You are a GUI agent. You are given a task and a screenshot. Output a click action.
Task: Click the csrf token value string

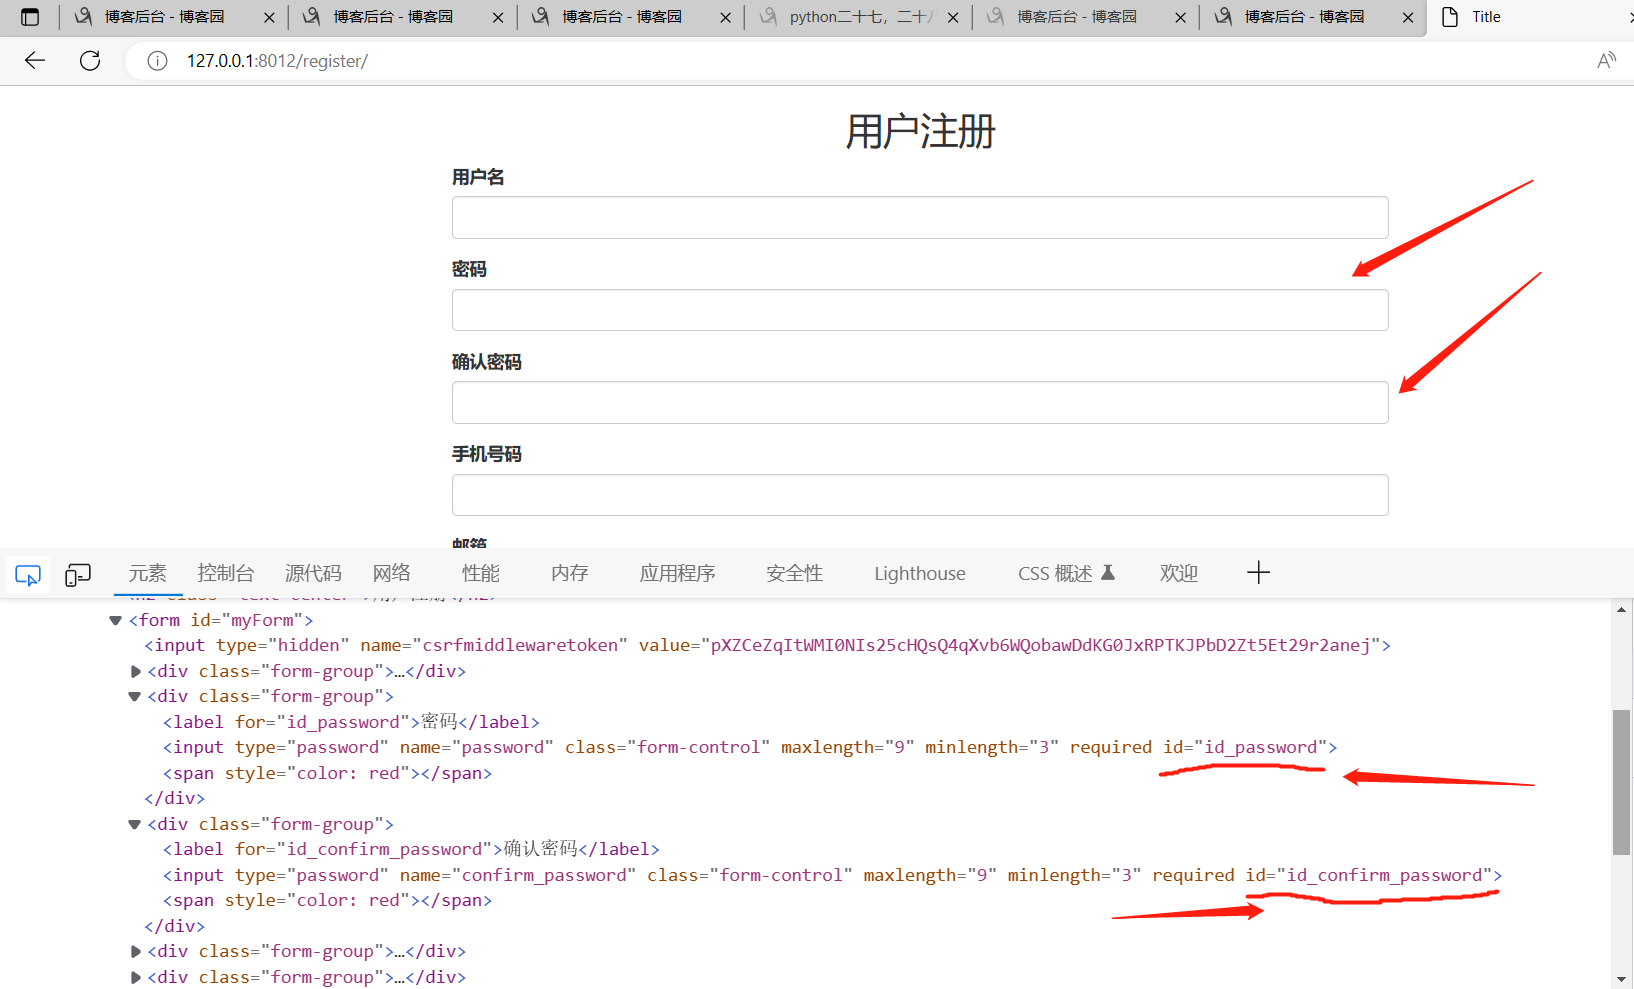1040,645
